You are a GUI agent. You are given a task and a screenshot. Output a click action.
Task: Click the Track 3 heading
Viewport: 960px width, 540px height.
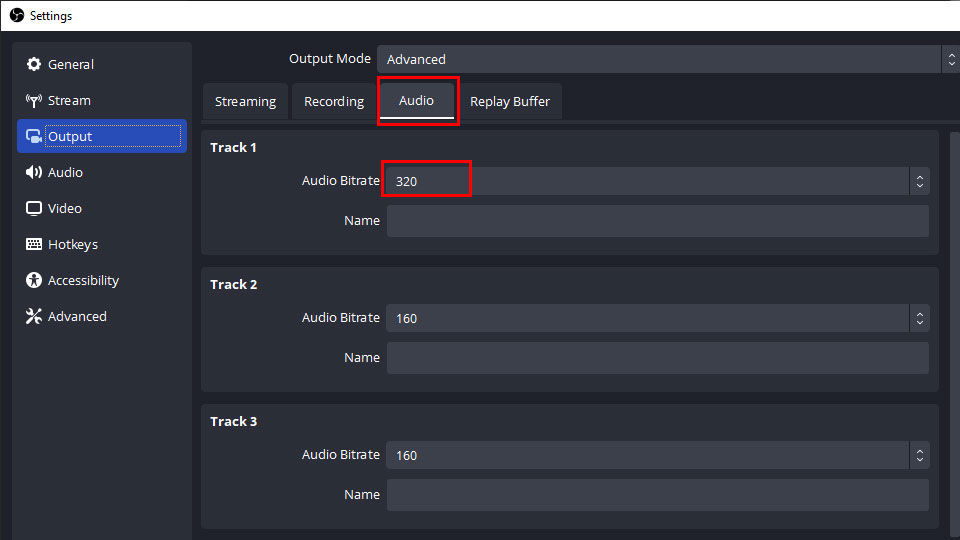233,422
